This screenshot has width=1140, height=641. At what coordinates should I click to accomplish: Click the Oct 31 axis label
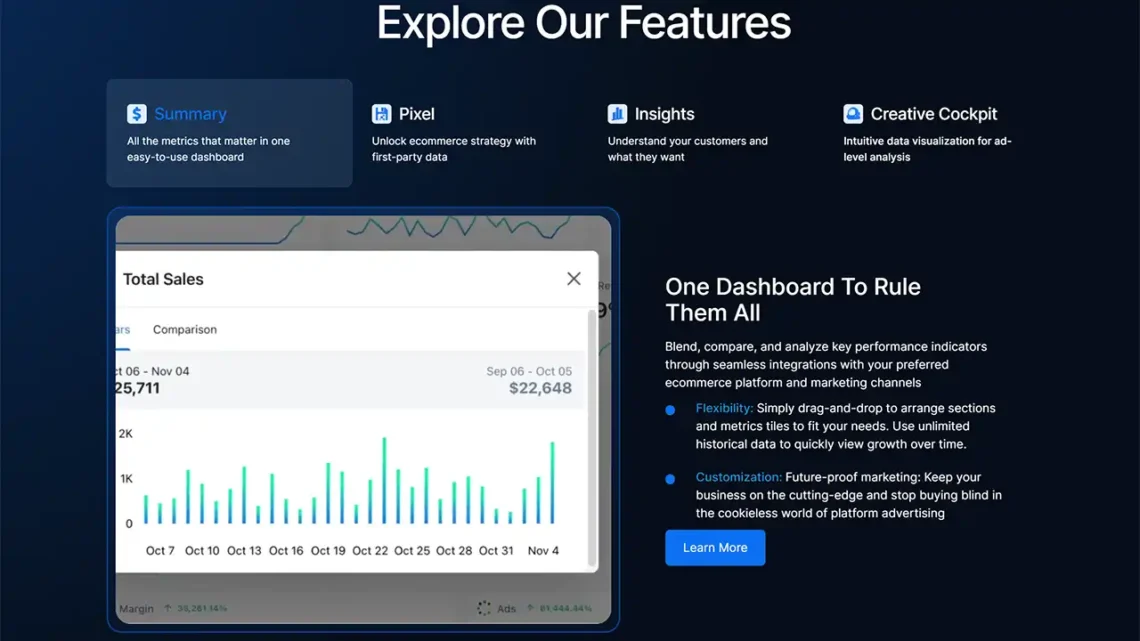pos(496,550)
